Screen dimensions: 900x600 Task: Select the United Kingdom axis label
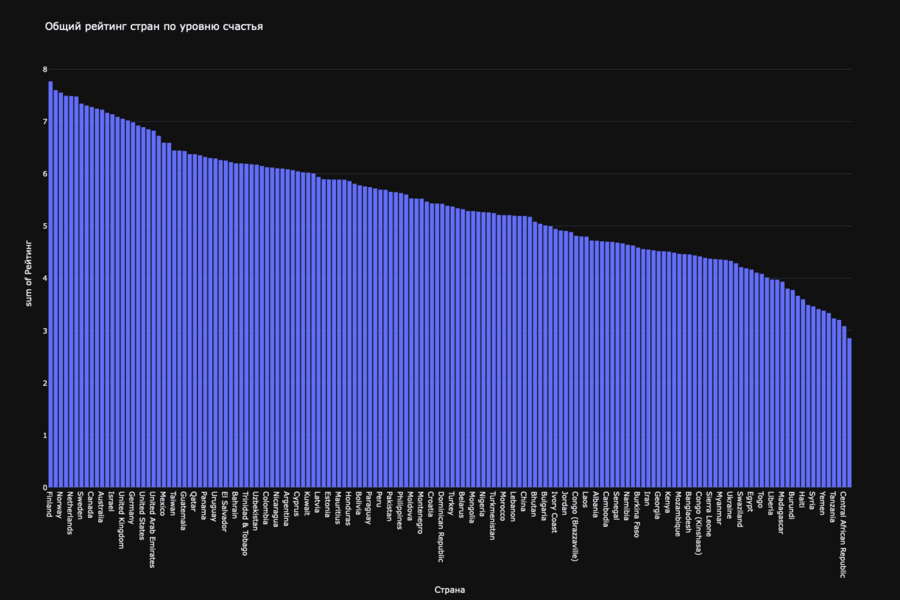pyautogui.click(x=121, y=520)
